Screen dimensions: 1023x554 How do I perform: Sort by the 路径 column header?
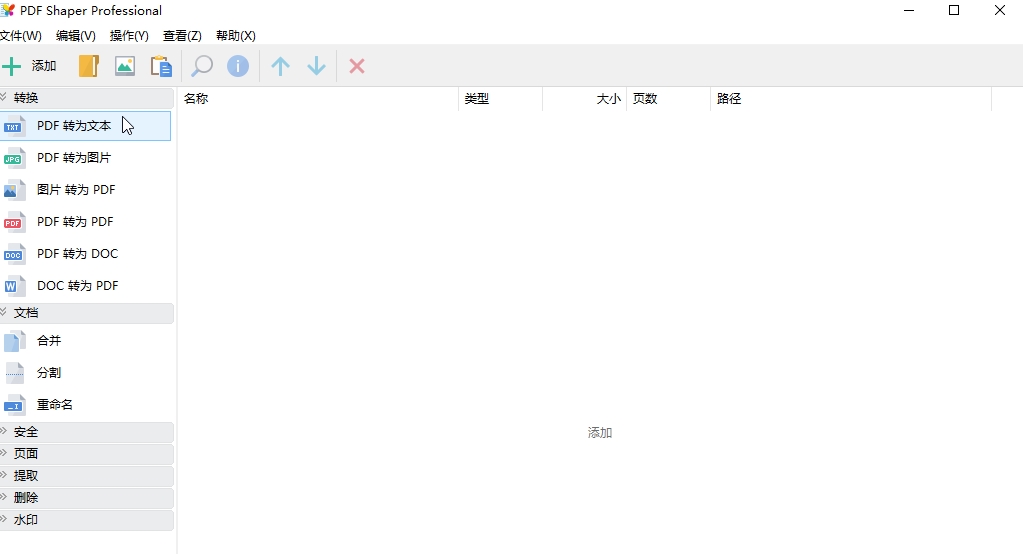coord(851,99)
